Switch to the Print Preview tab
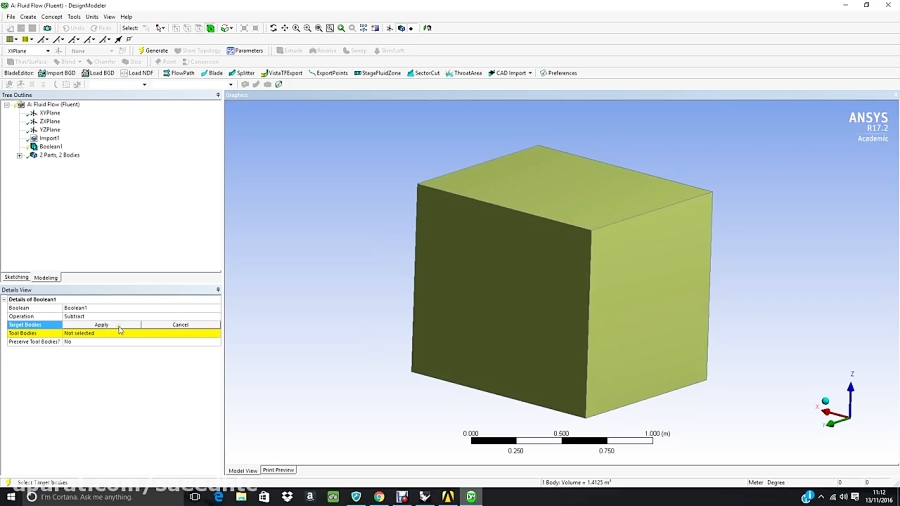Viewport: 900px width, 506px height. click(278, 470)
